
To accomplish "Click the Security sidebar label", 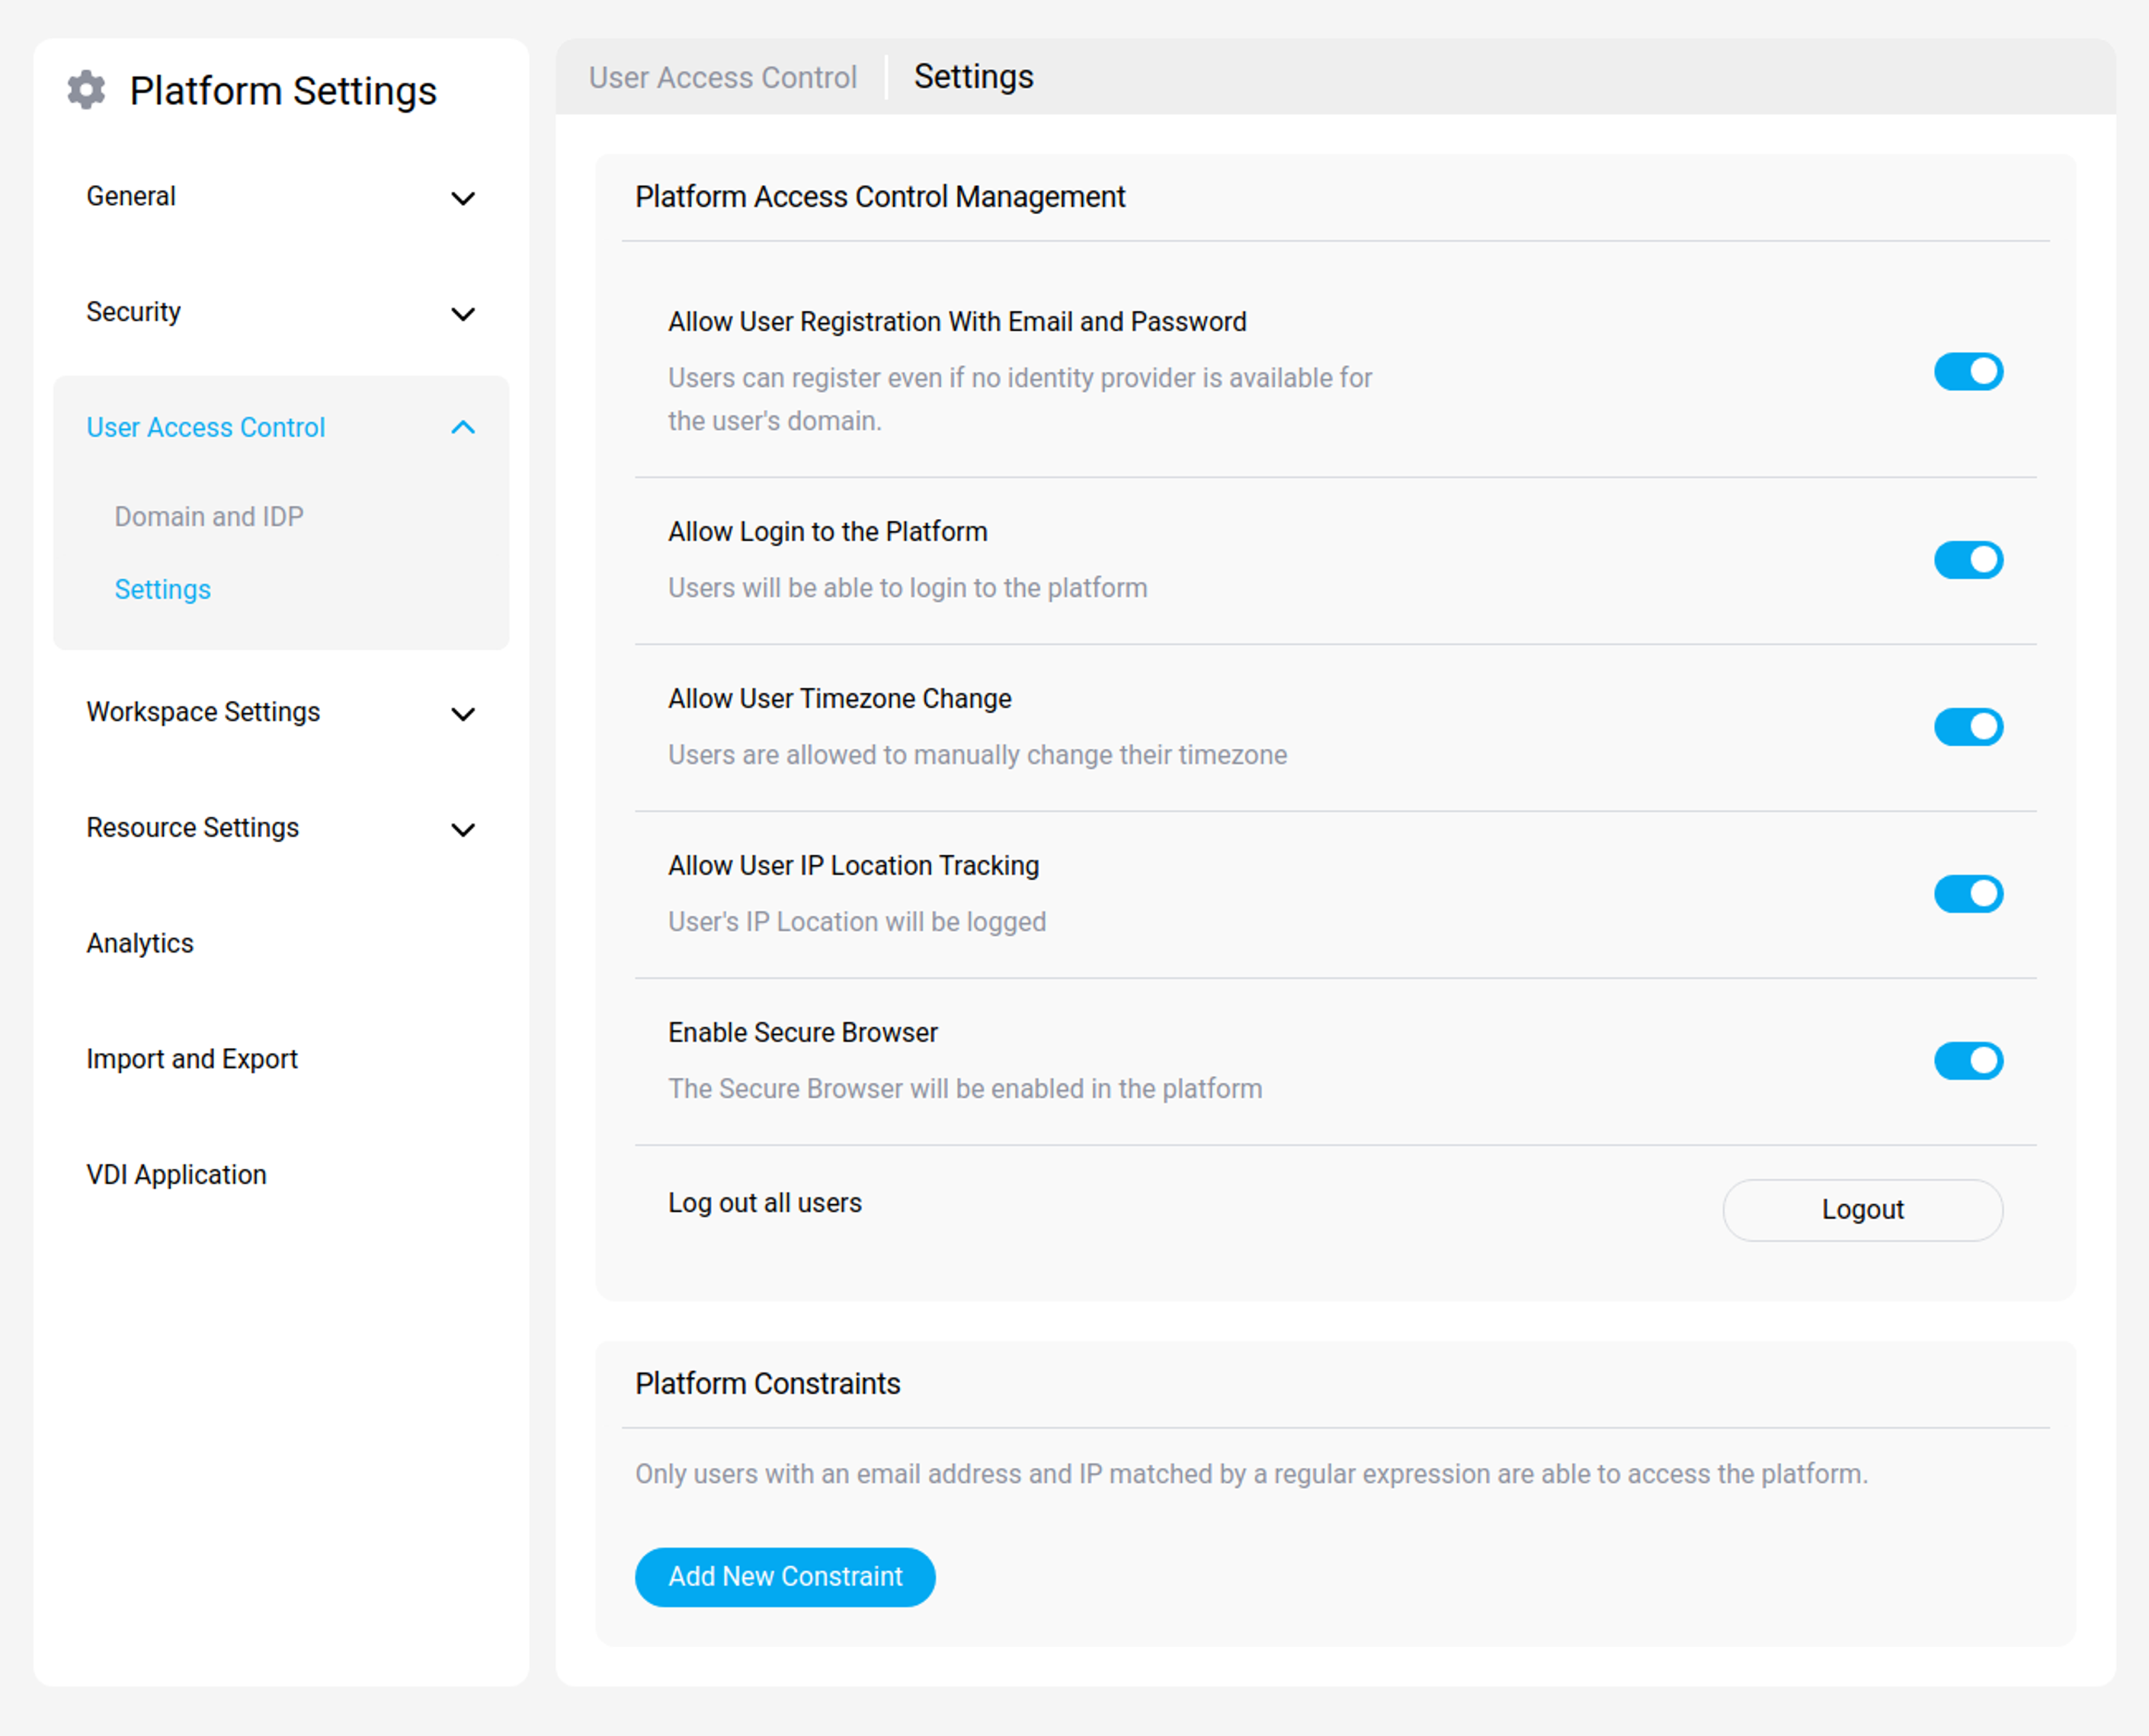I will (134, 312).
